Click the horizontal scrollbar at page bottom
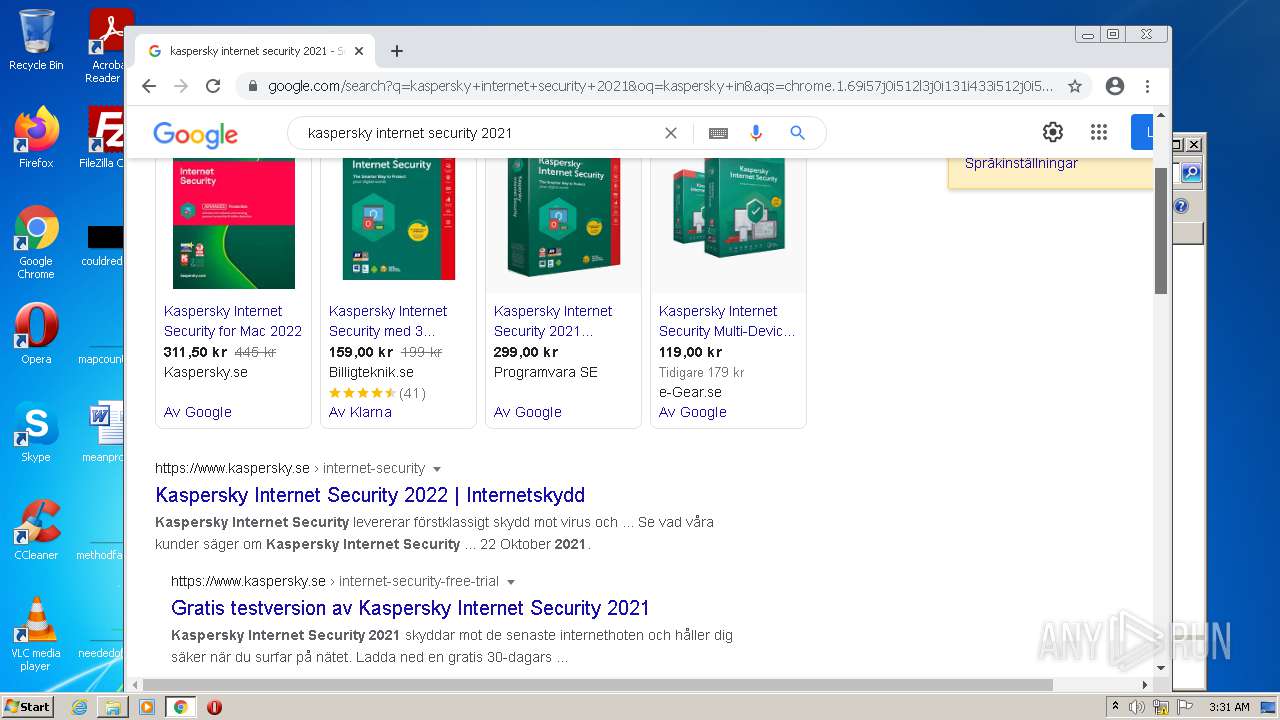 [x=598, y=685]
